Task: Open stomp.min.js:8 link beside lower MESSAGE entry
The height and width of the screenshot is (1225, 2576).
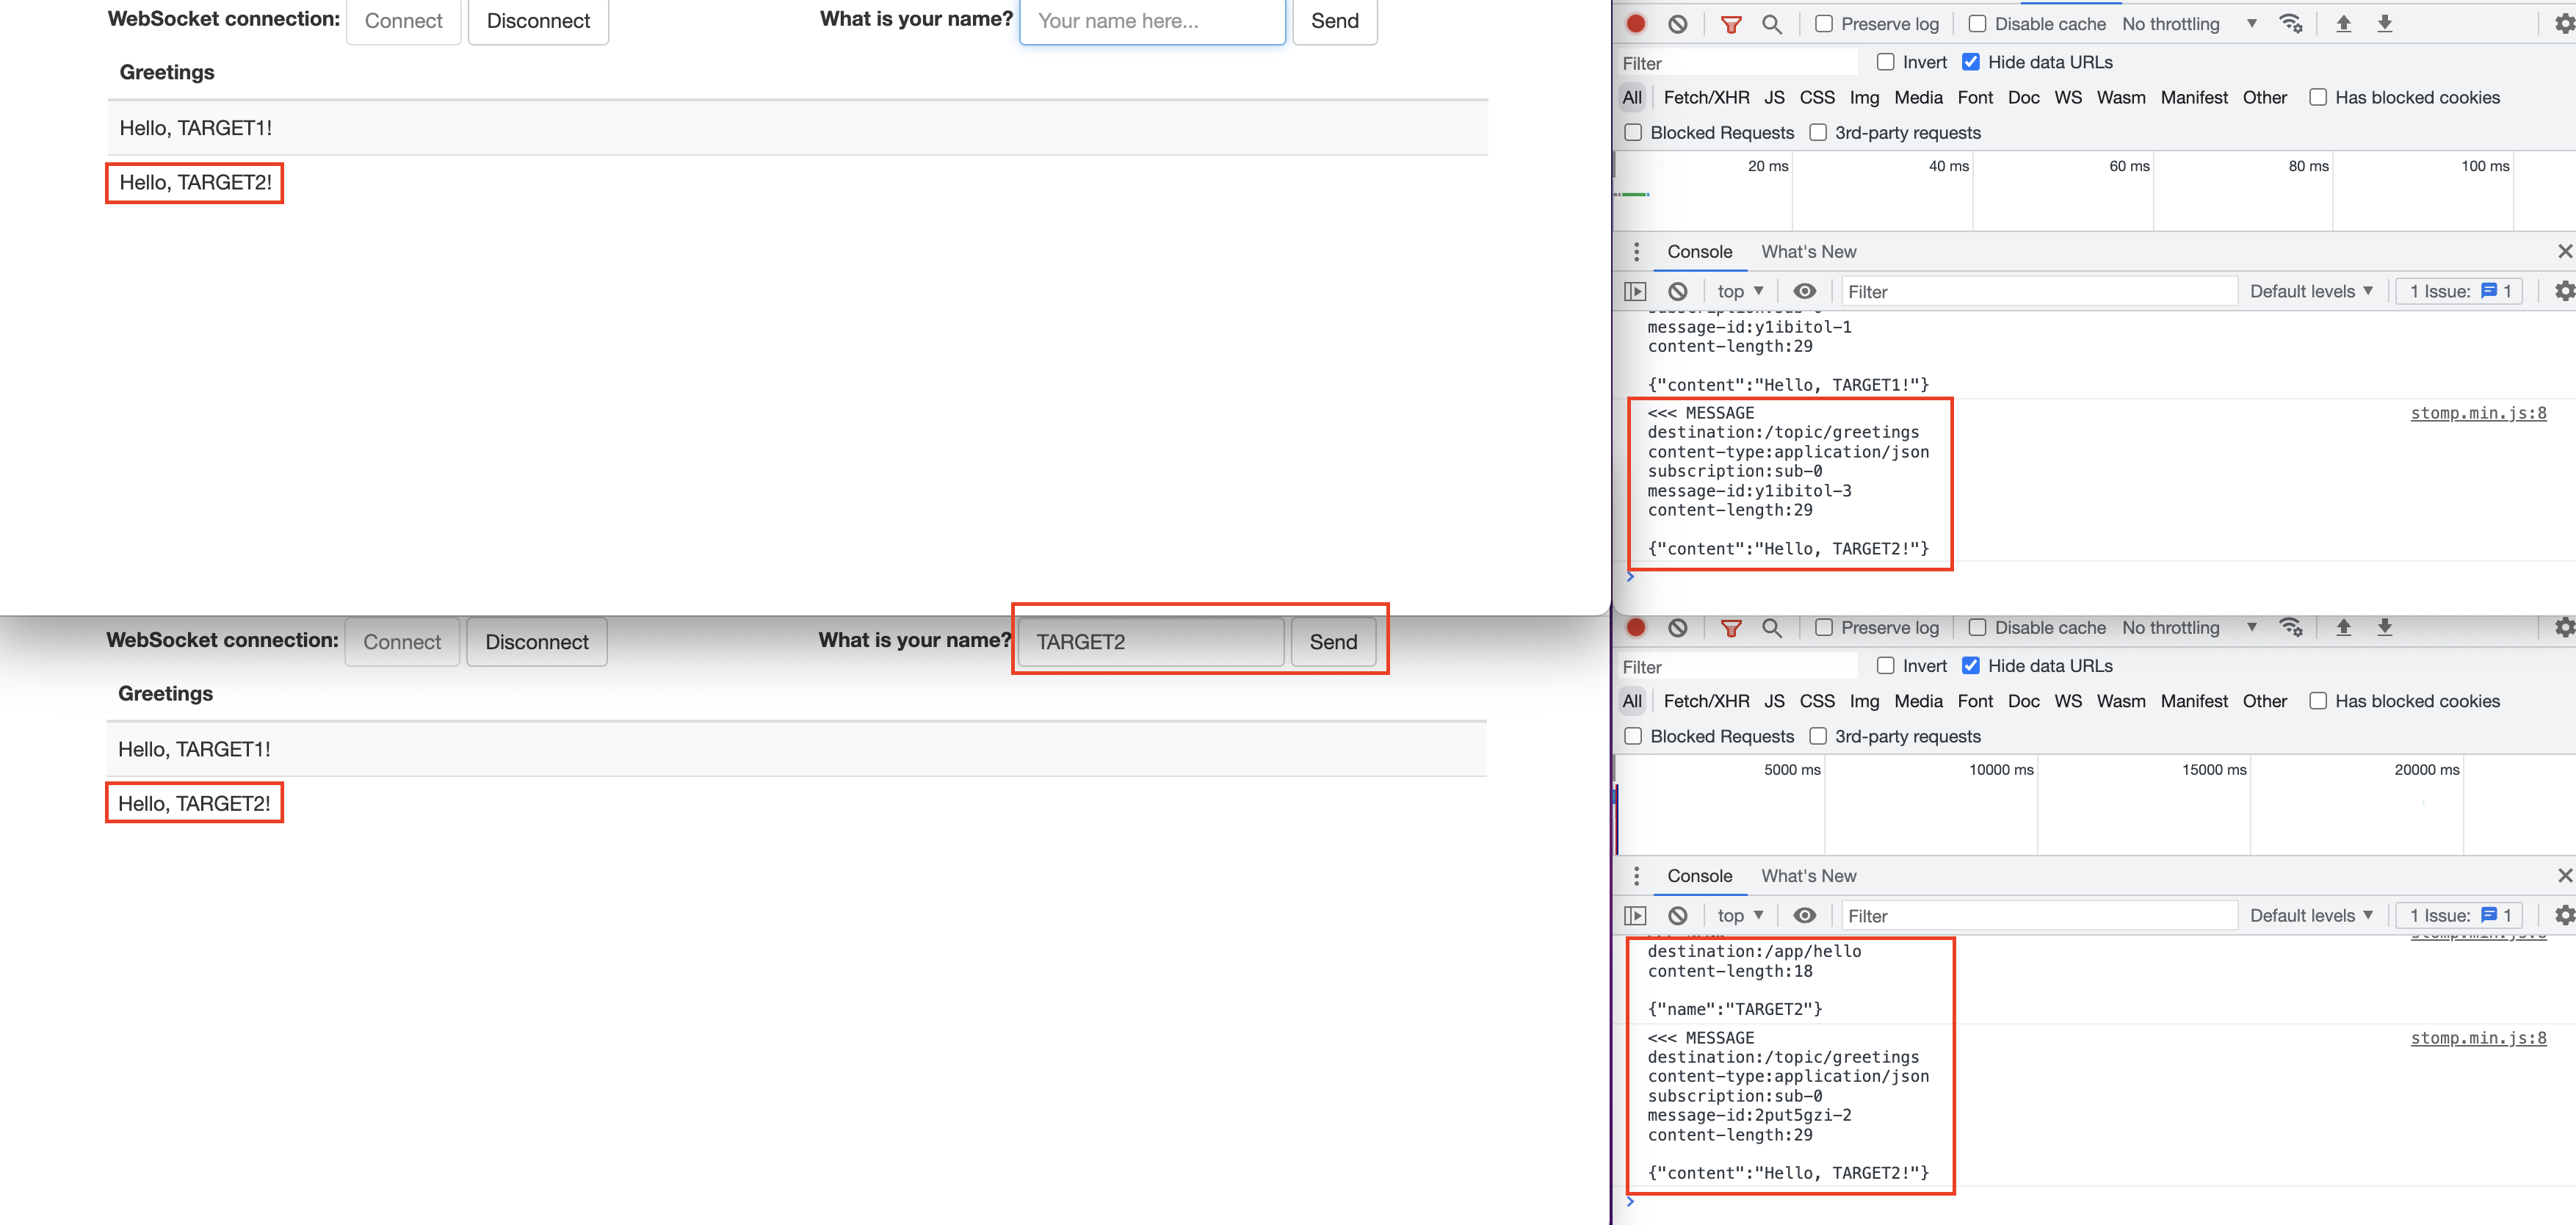Action: point(2478,1037)
